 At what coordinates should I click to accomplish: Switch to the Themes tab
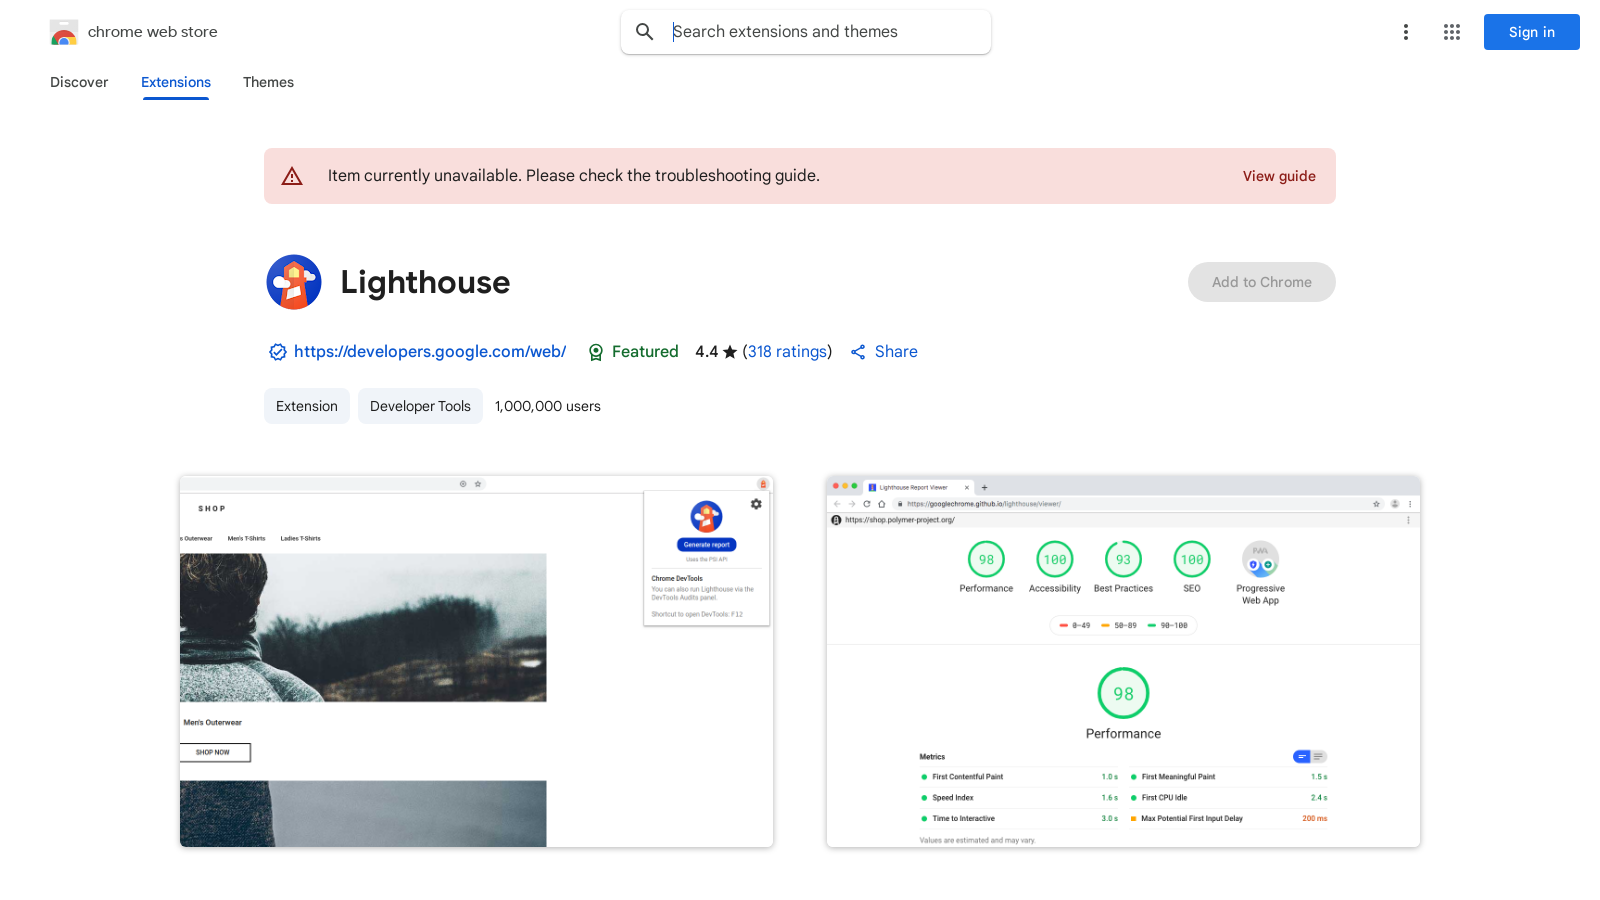pyautogui.click(x=268, y=82)
